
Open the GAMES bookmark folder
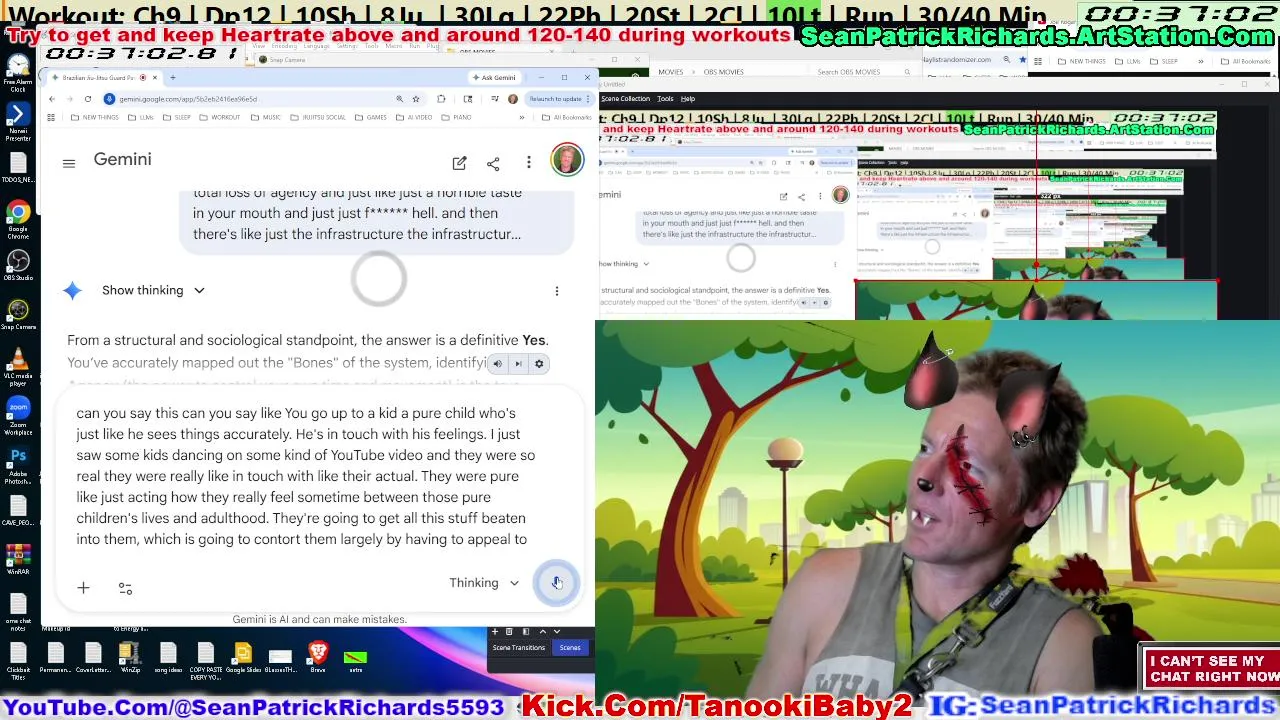(371, 118)
